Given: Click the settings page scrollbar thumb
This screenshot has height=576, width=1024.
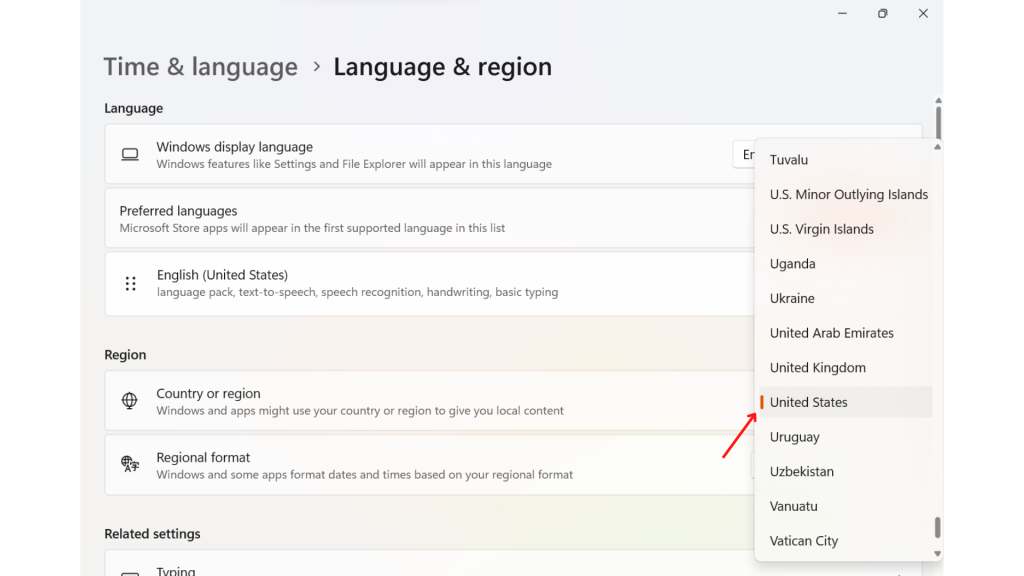Looking at the screenshot, I should click(938, 122).
